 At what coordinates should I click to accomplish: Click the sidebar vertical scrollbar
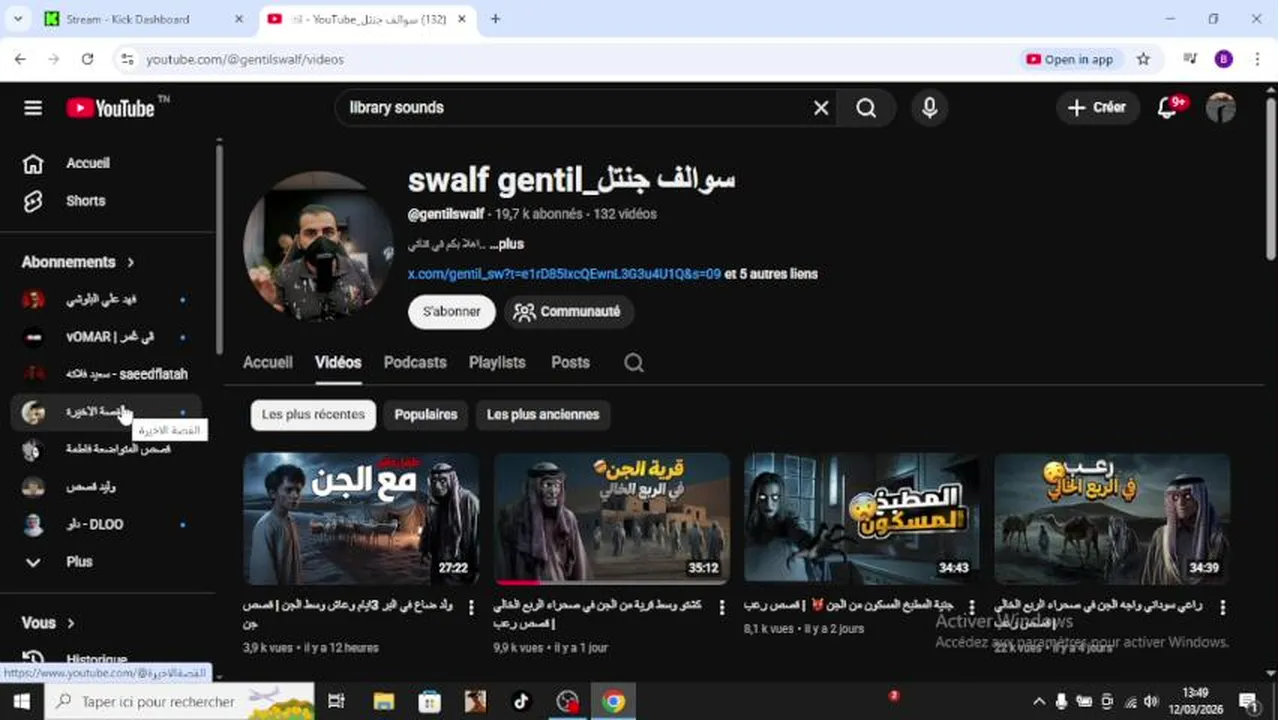coord(219,247)
